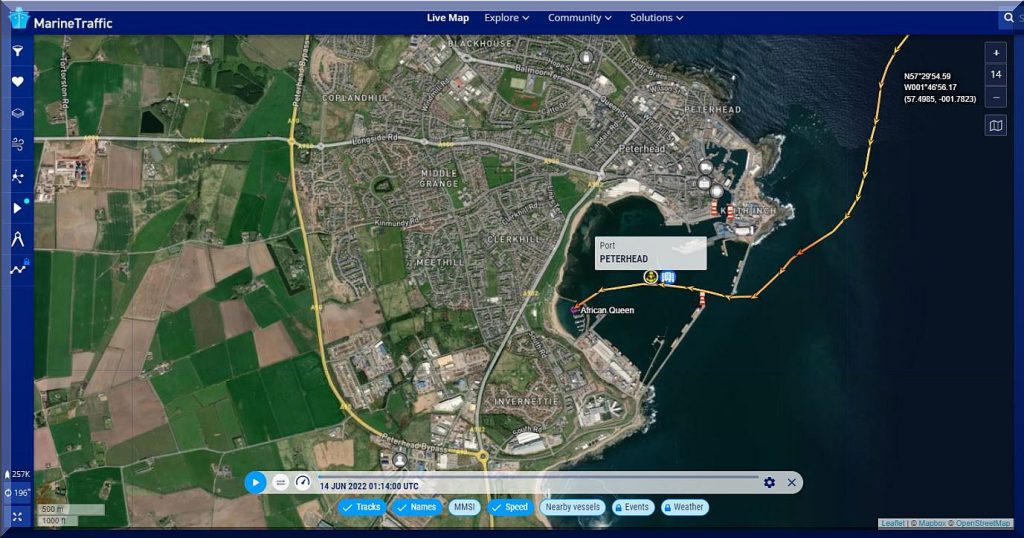The height and width of the screenshot is (538, 1024).
Task: Open playback settings gear icon
Action: point(769,483)
